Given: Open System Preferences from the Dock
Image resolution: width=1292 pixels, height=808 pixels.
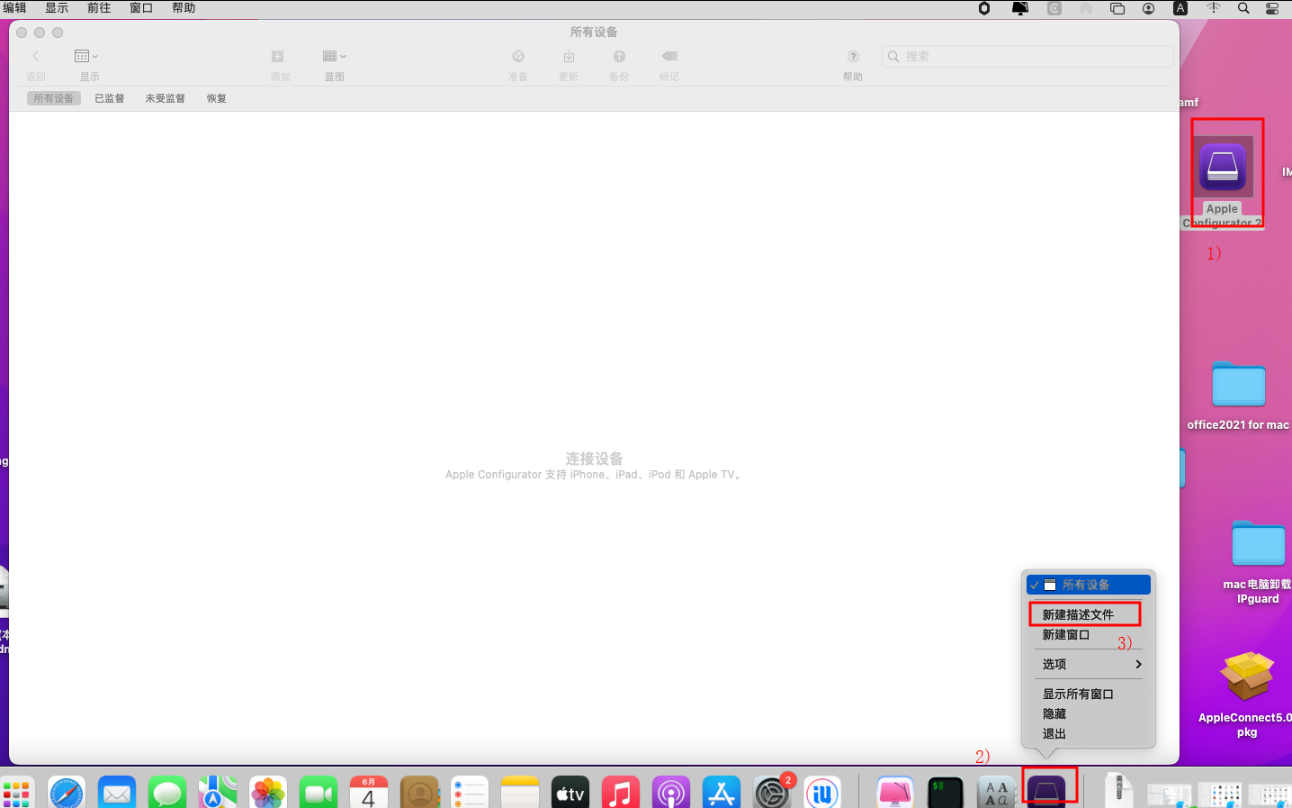Looking at the screenshot, I should tap(772, 794).
